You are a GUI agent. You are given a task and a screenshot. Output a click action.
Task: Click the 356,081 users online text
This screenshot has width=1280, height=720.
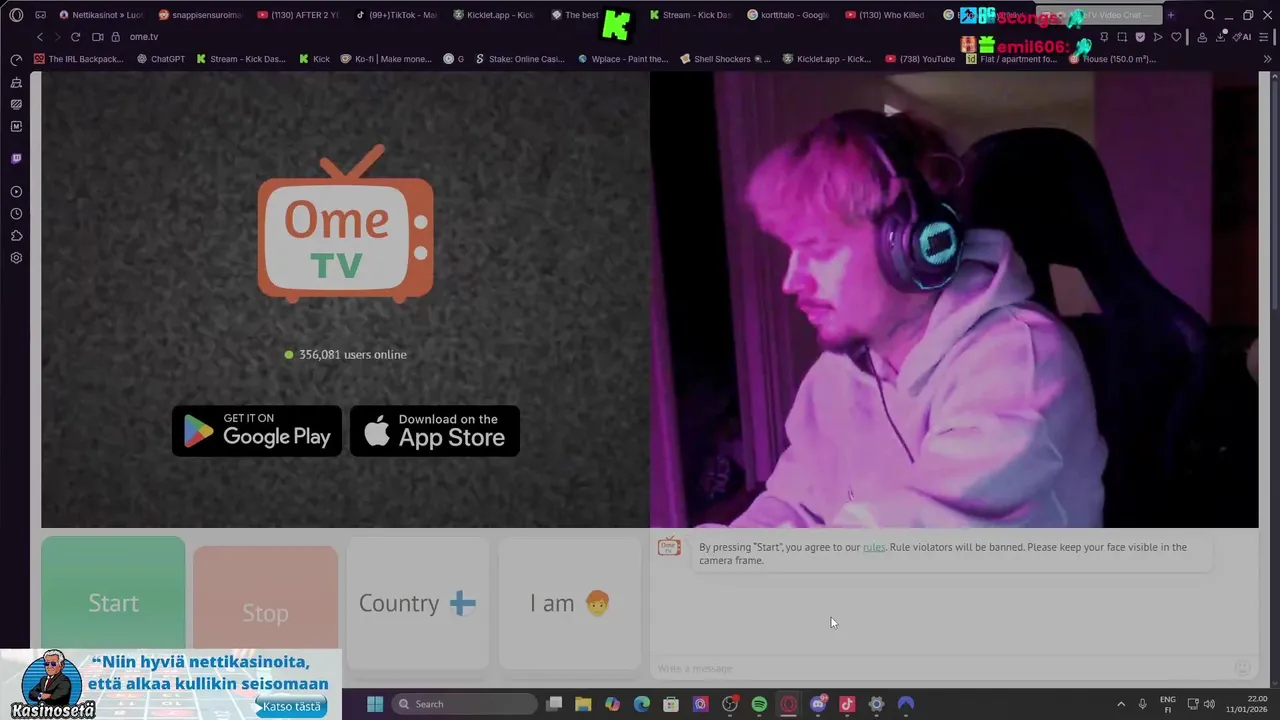pyautogui.click(x=352, y=355)
